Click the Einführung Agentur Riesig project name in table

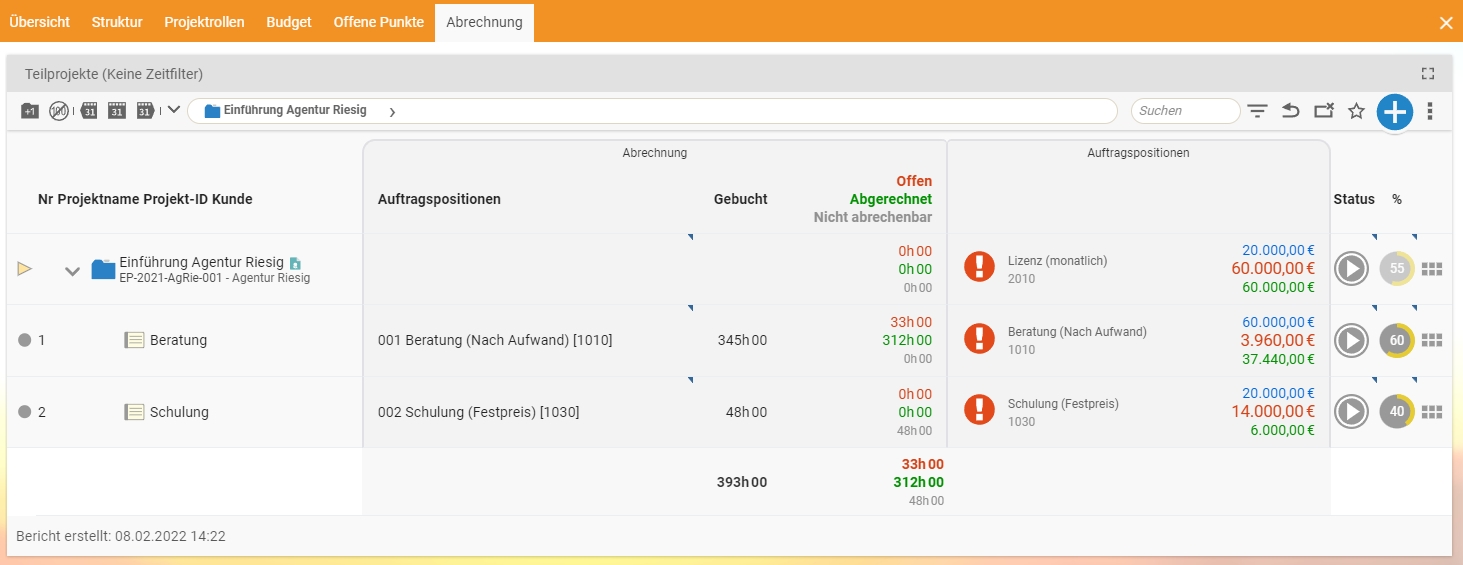click(201, 262)
